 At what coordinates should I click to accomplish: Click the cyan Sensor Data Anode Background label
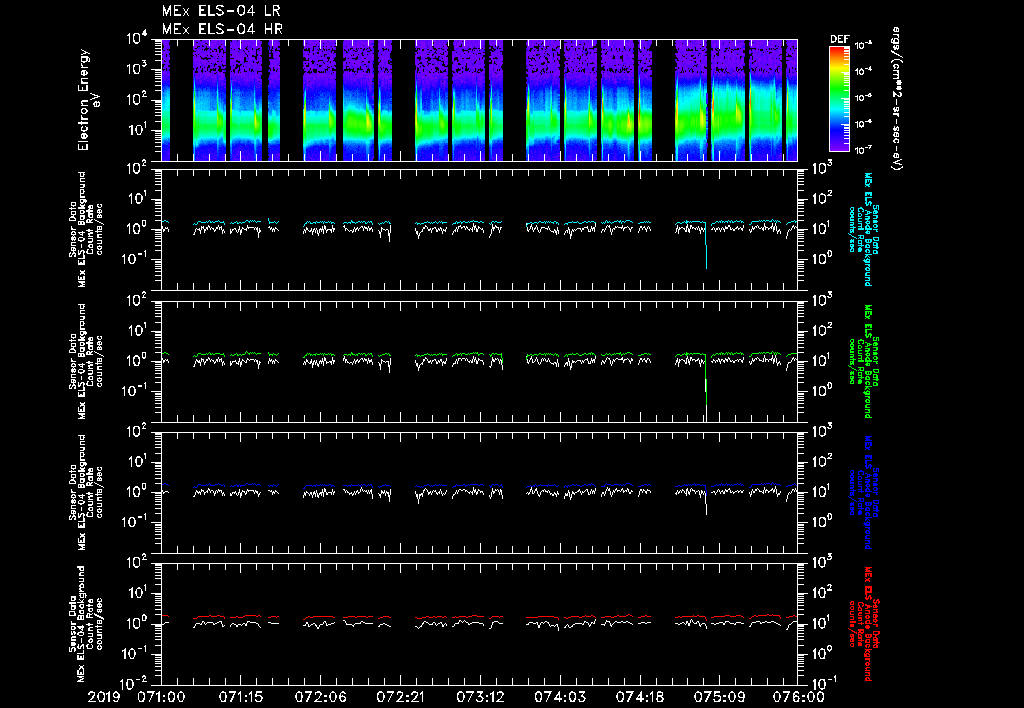pos(863,229)
